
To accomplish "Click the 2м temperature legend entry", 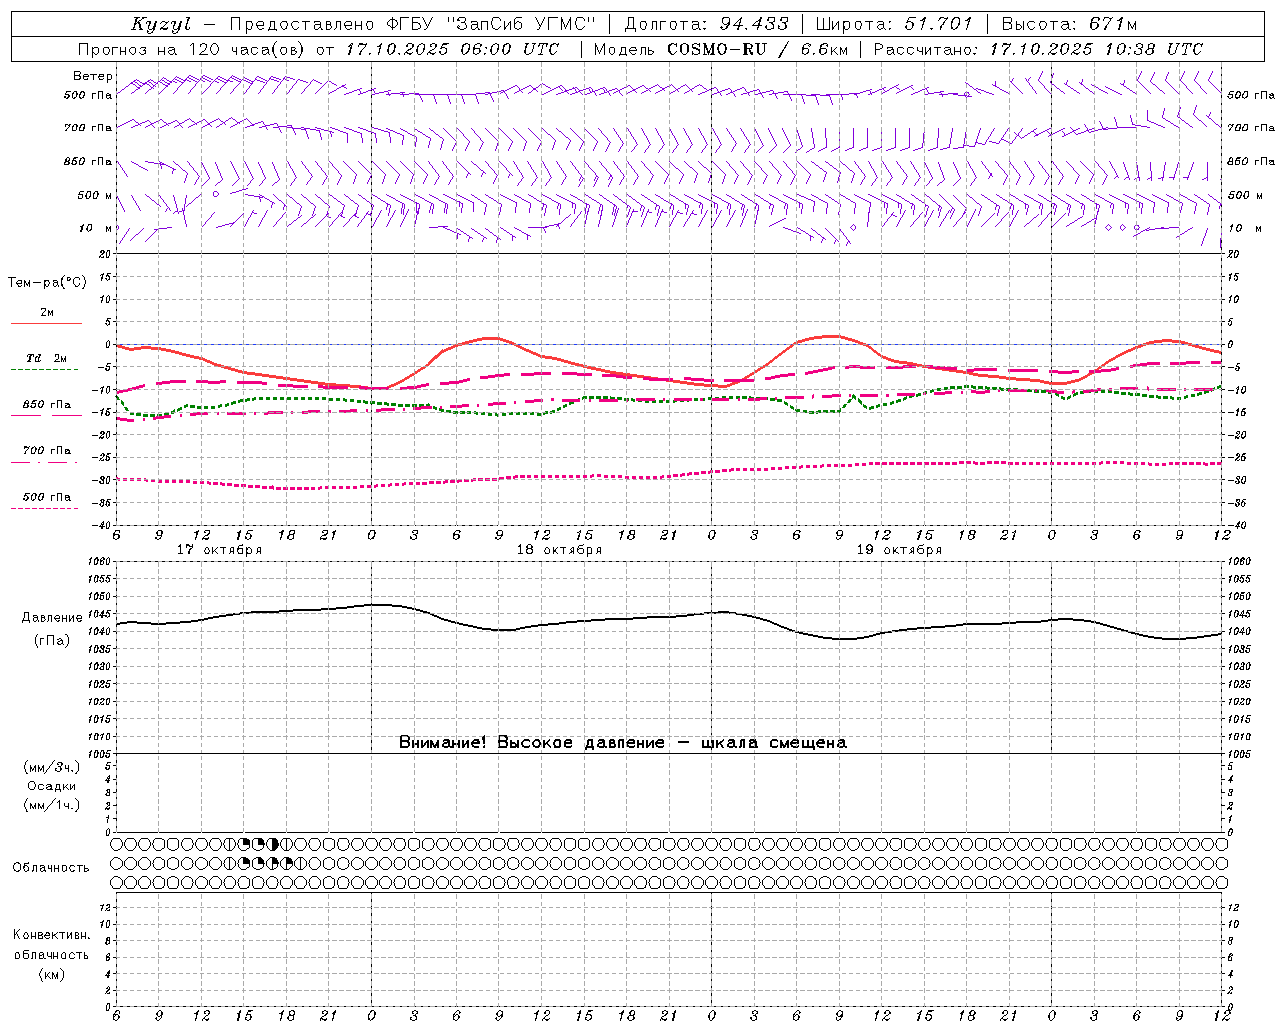I will pos(47,313).
